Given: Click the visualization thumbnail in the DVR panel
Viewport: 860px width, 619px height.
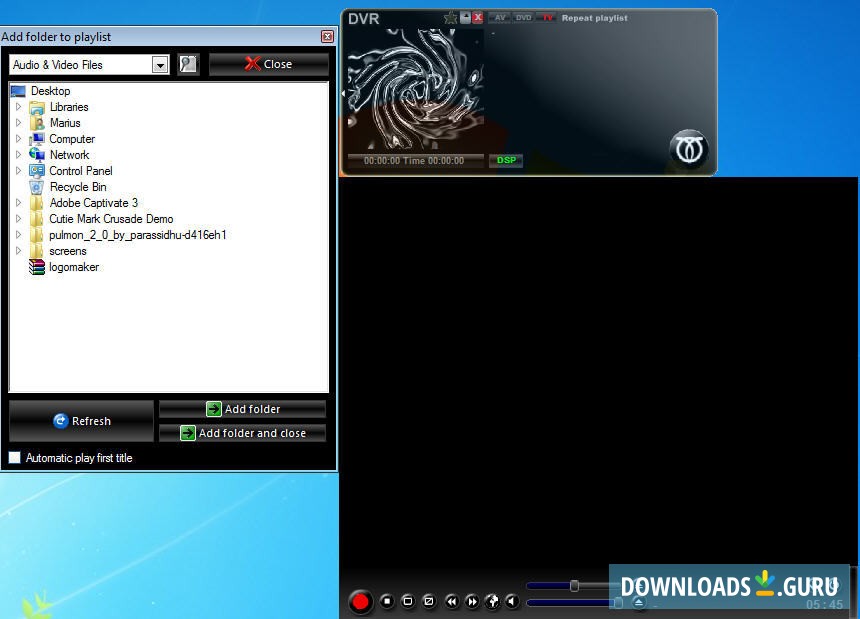Looking at the screenshot, I should tap(416, 89).
